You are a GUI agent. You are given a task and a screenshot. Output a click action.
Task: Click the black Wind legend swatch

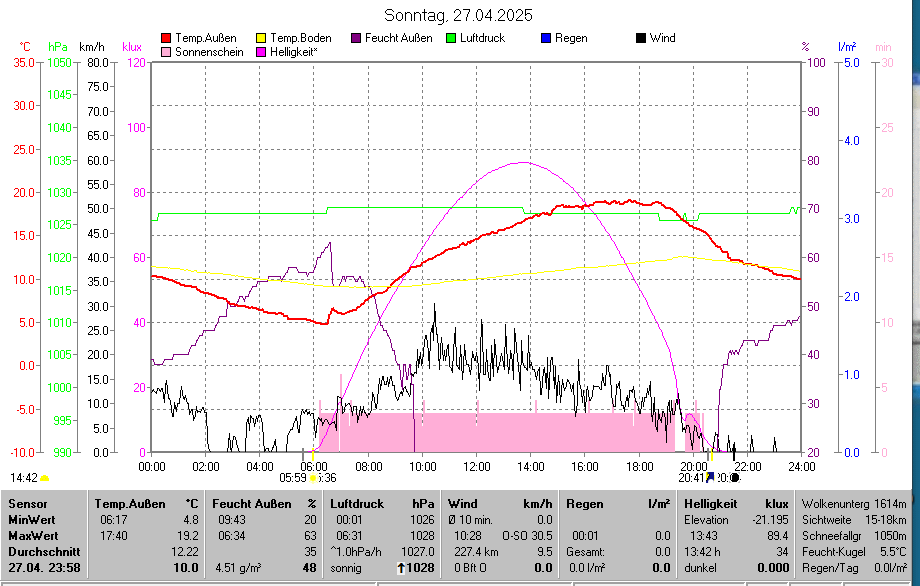641,38
